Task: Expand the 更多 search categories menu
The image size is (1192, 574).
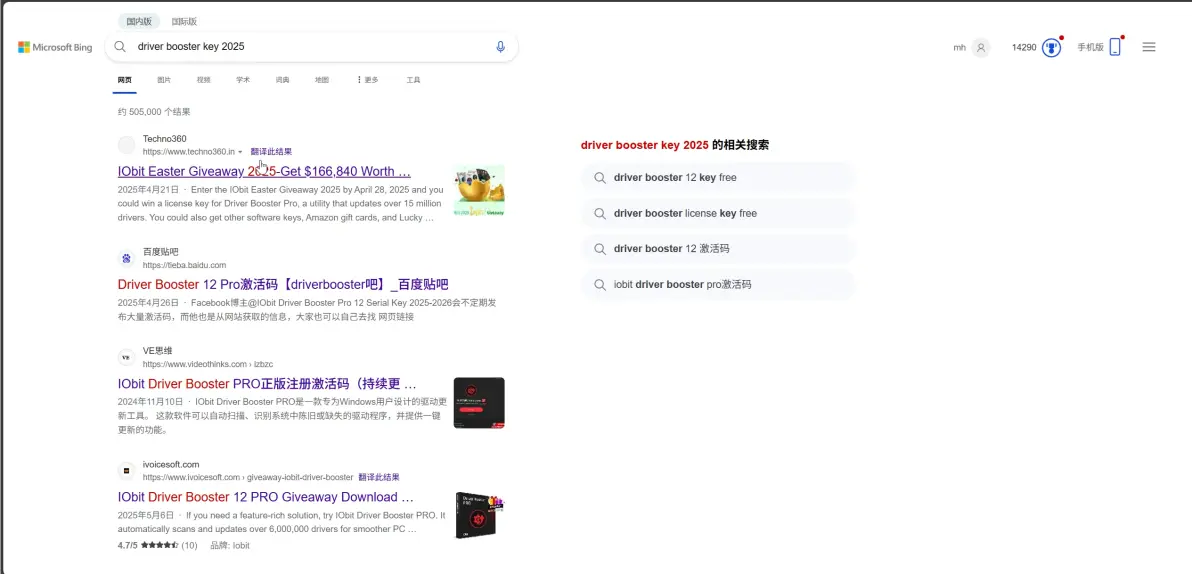Action: click(x=367, y=80)
